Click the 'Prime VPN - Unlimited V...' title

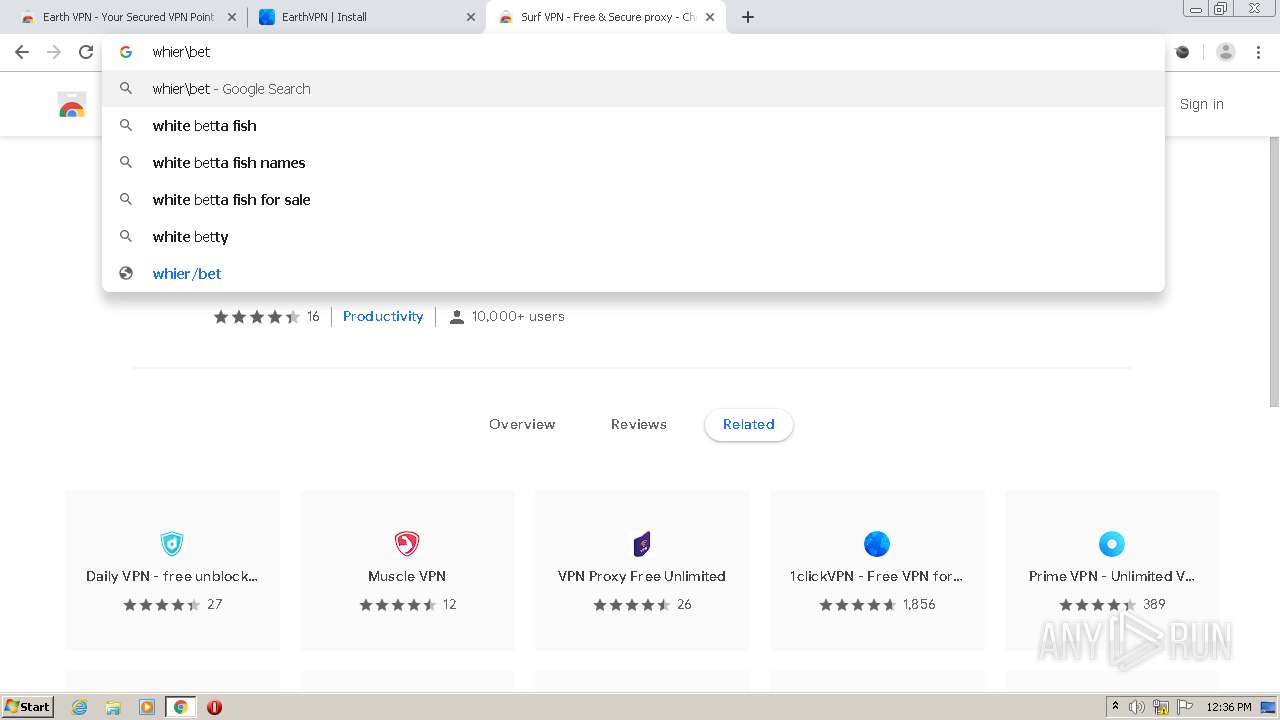pyautogui.click(x=1112, y=576)
